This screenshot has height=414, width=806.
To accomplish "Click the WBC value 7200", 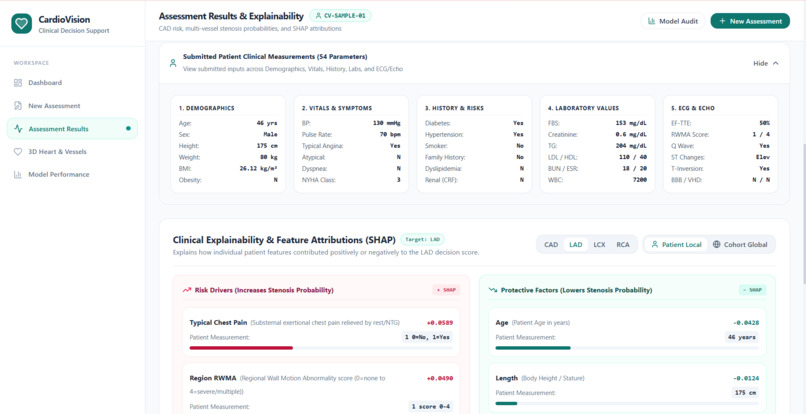I will coord(640,180).
